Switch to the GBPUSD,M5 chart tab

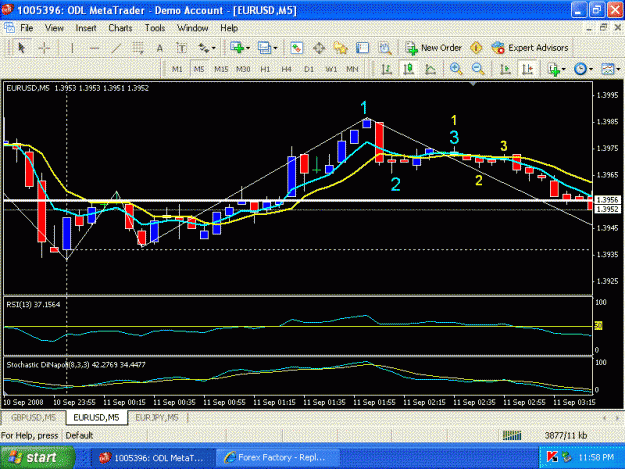point(33,418)
